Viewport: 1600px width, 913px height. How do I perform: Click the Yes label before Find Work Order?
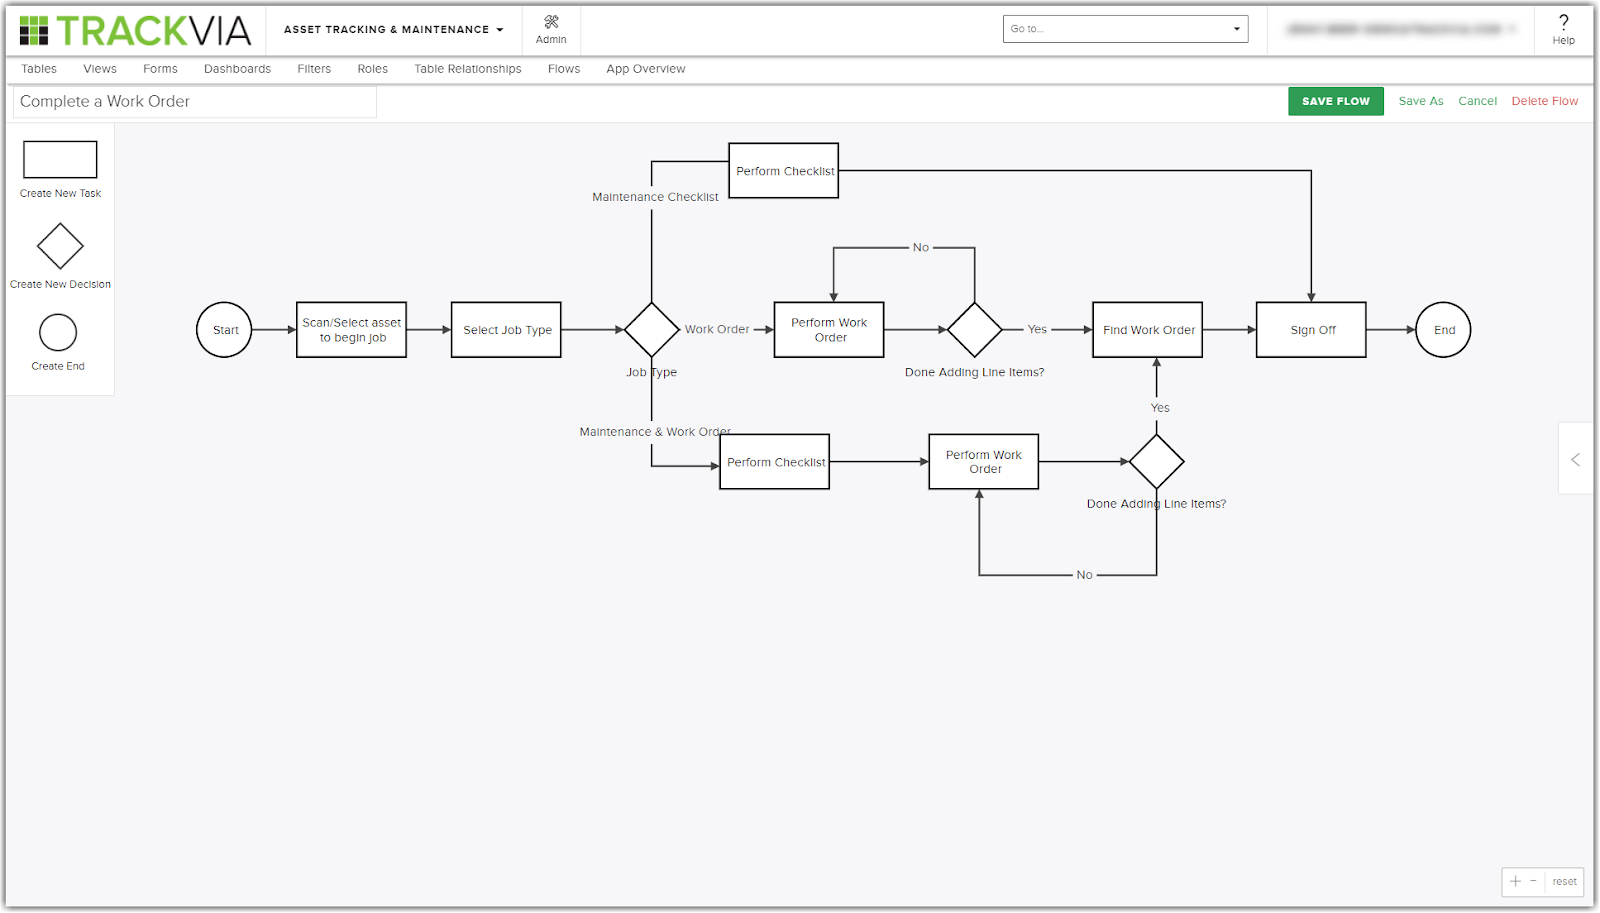pos(1038,329)
